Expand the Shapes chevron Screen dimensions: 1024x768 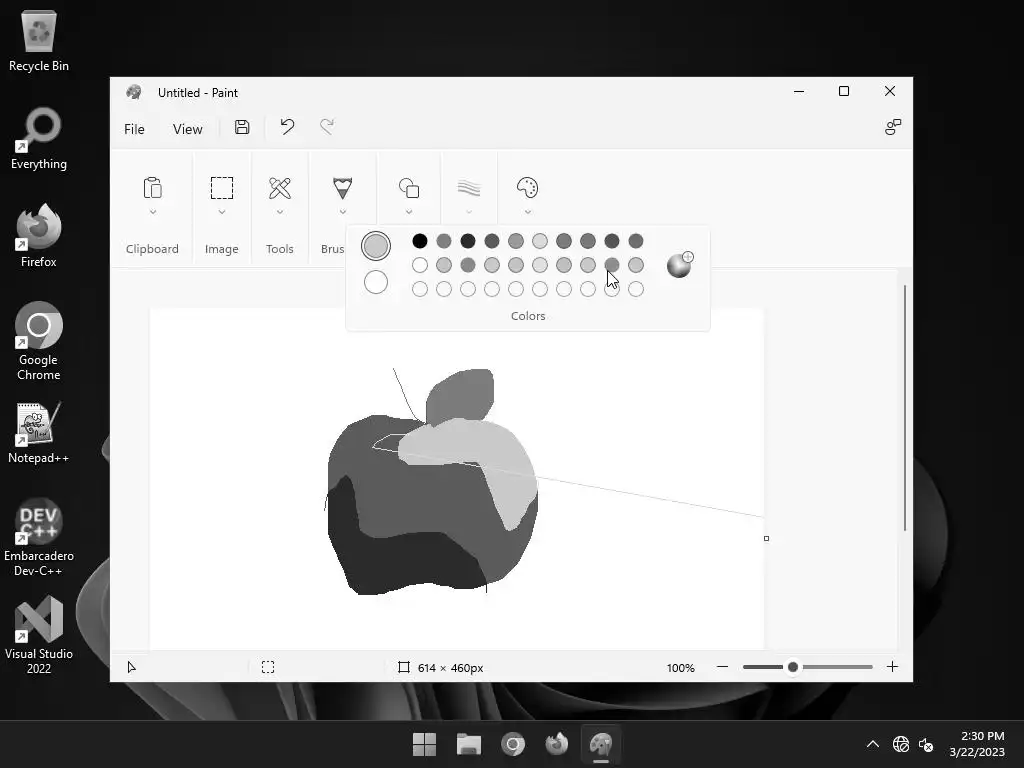coord(409,212)
